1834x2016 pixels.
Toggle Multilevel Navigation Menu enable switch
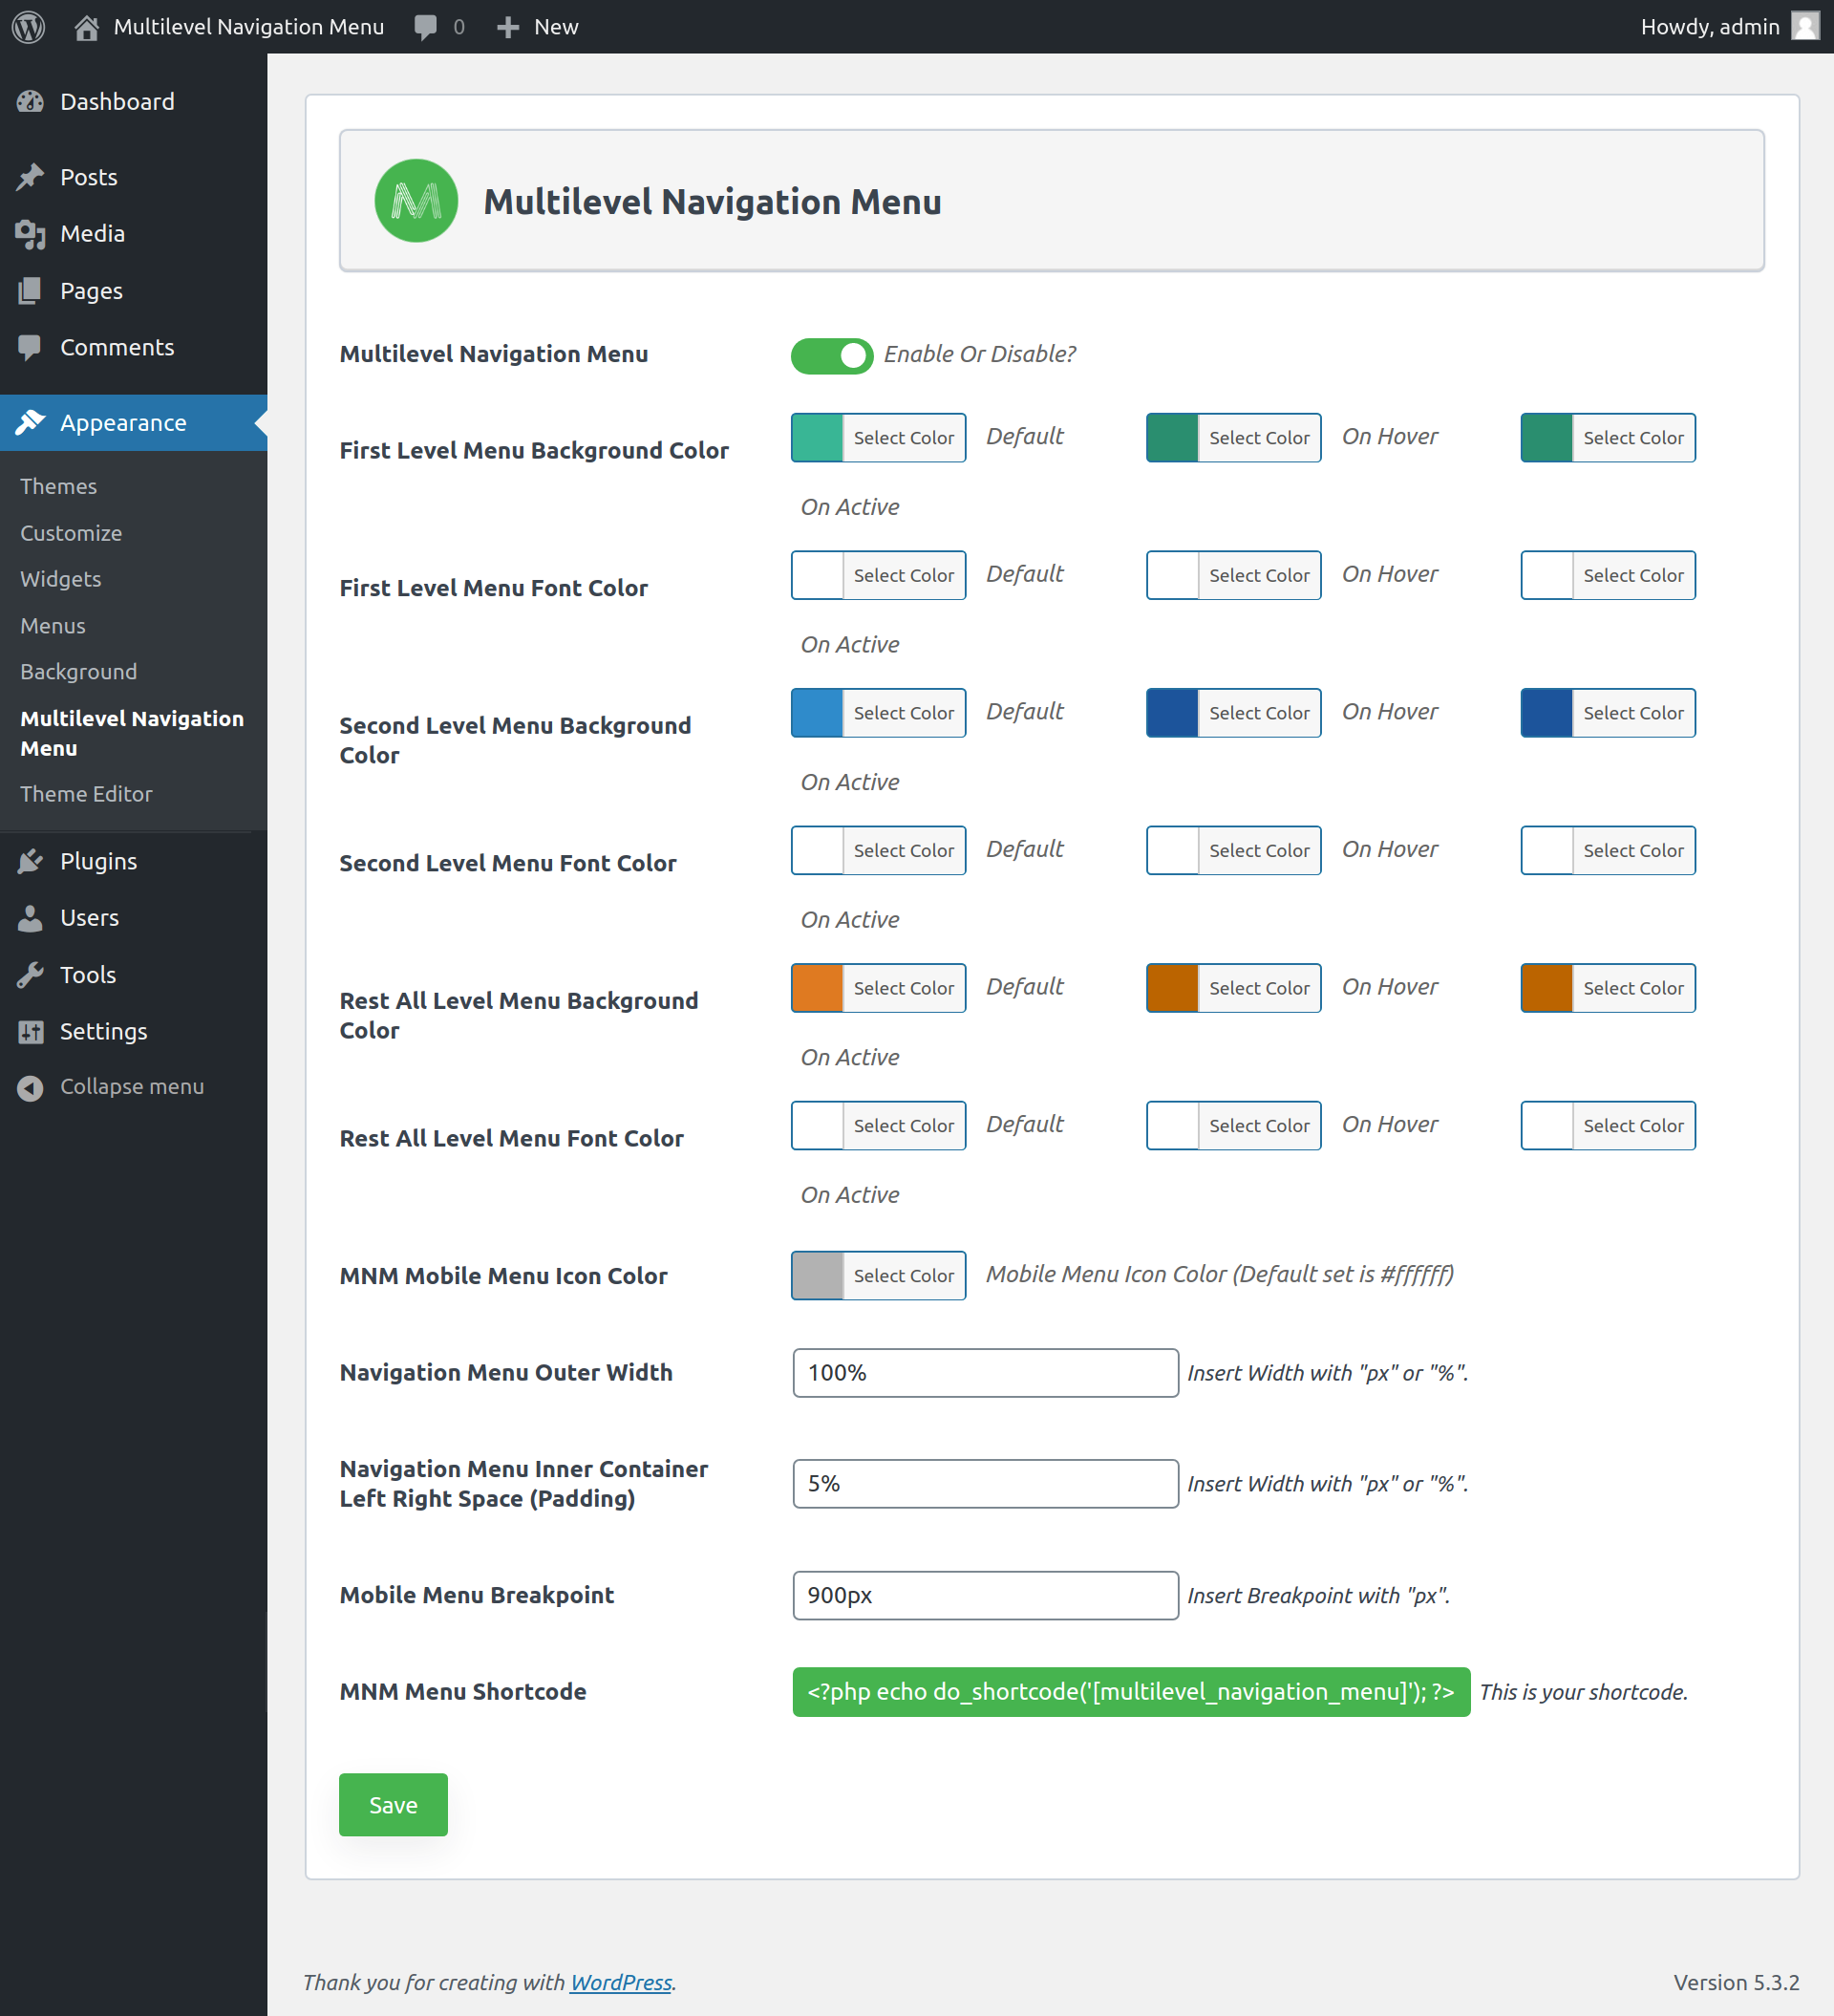832,355
